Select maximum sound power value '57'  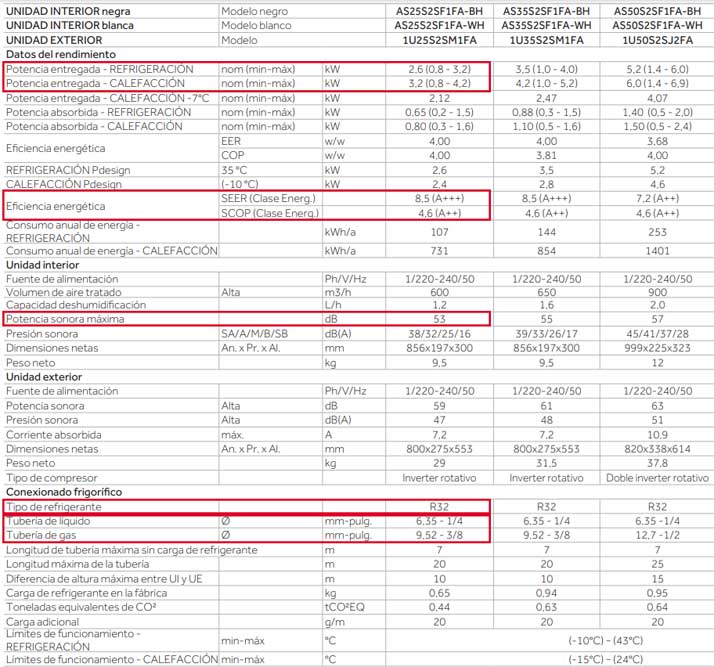click(657, 319)
